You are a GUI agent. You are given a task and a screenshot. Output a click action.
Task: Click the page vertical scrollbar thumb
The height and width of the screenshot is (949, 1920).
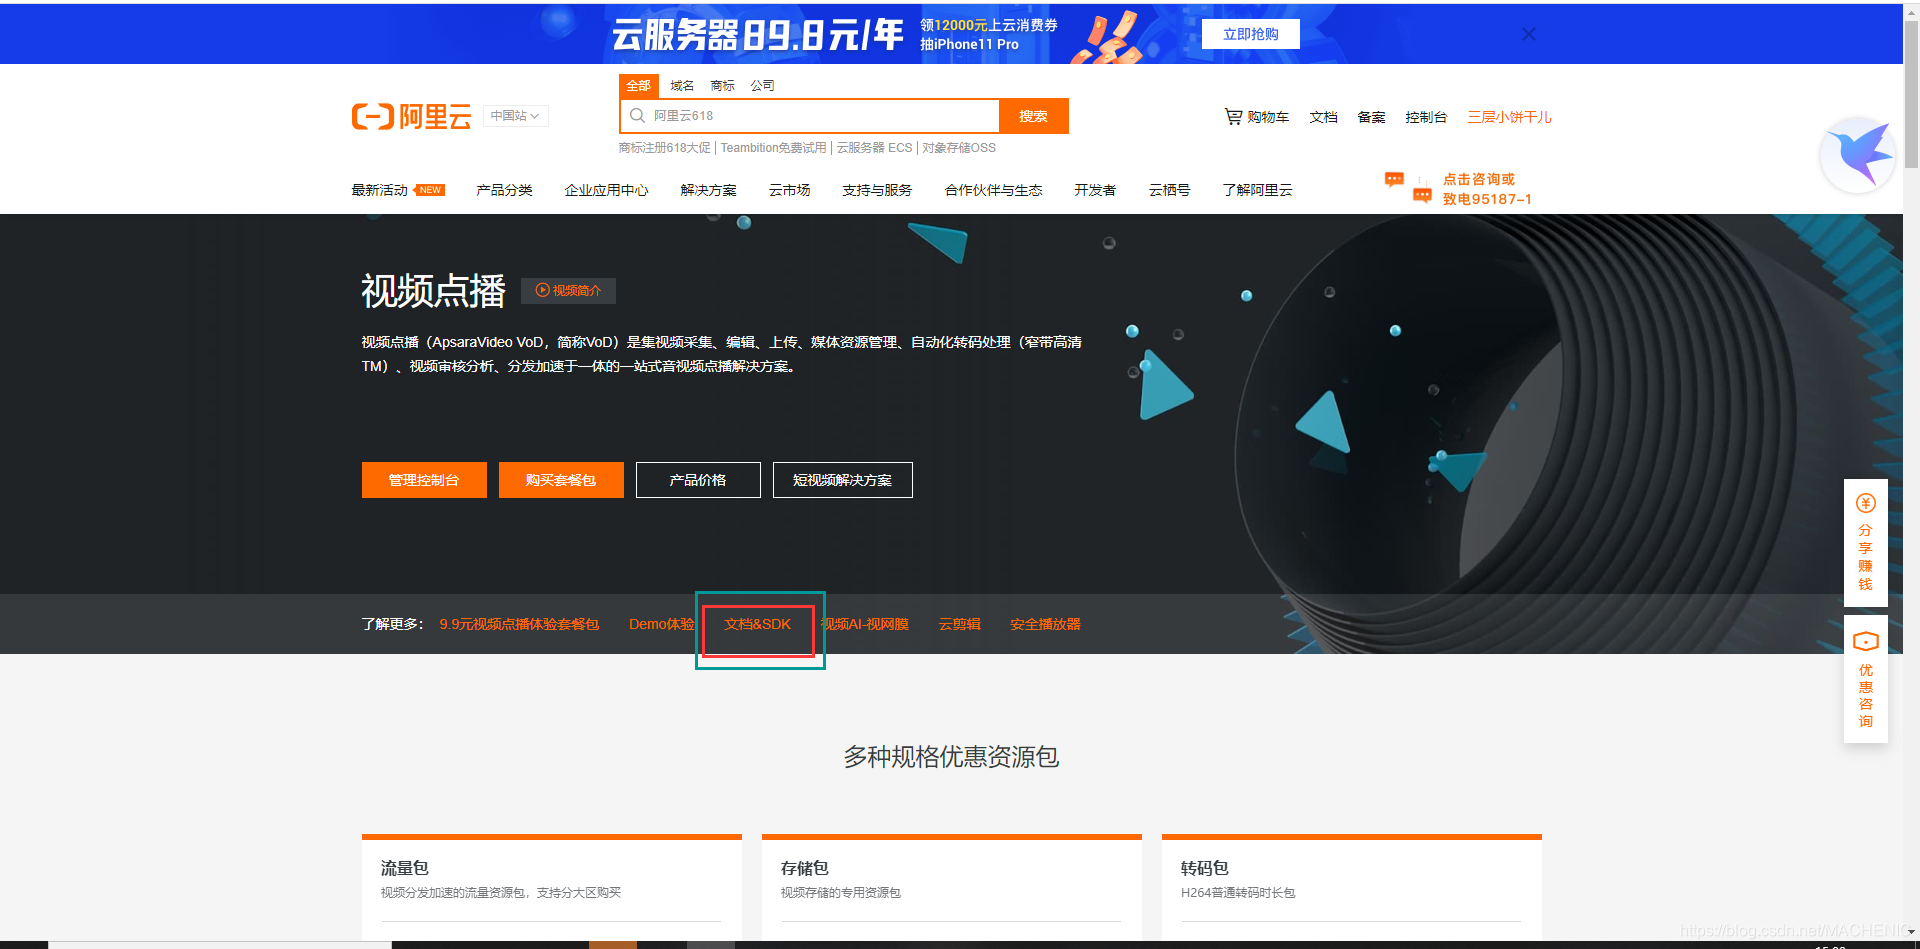click(1911, 93)
